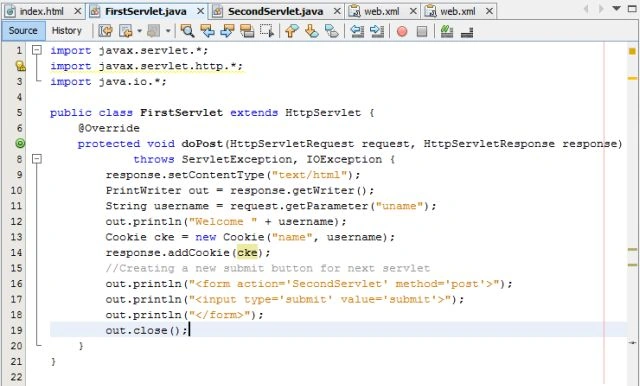Click the "text/html" string literal
The image size is (640, 386).
coord(309,175)
